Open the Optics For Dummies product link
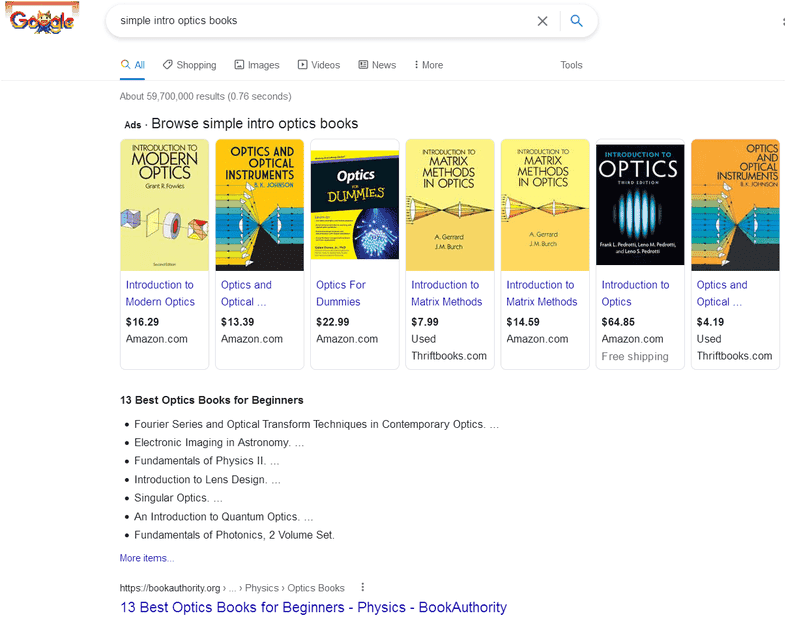786x620 pixels. (341, 293)
